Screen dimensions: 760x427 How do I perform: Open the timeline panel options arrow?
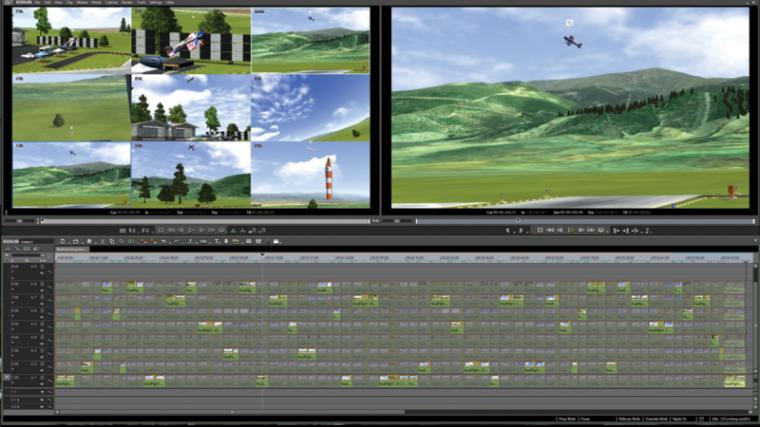[755, 241]
